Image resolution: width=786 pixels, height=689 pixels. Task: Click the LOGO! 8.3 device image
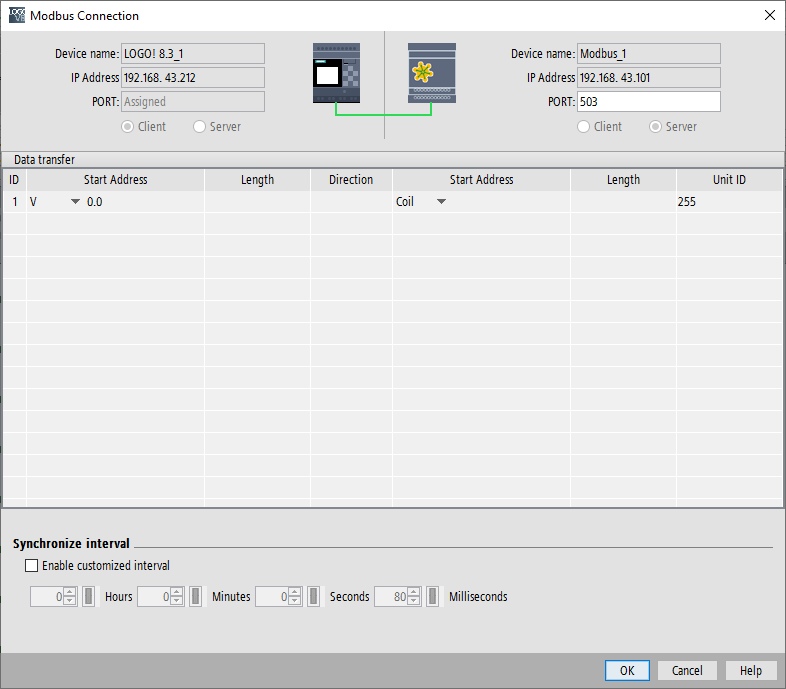point(336,73)
